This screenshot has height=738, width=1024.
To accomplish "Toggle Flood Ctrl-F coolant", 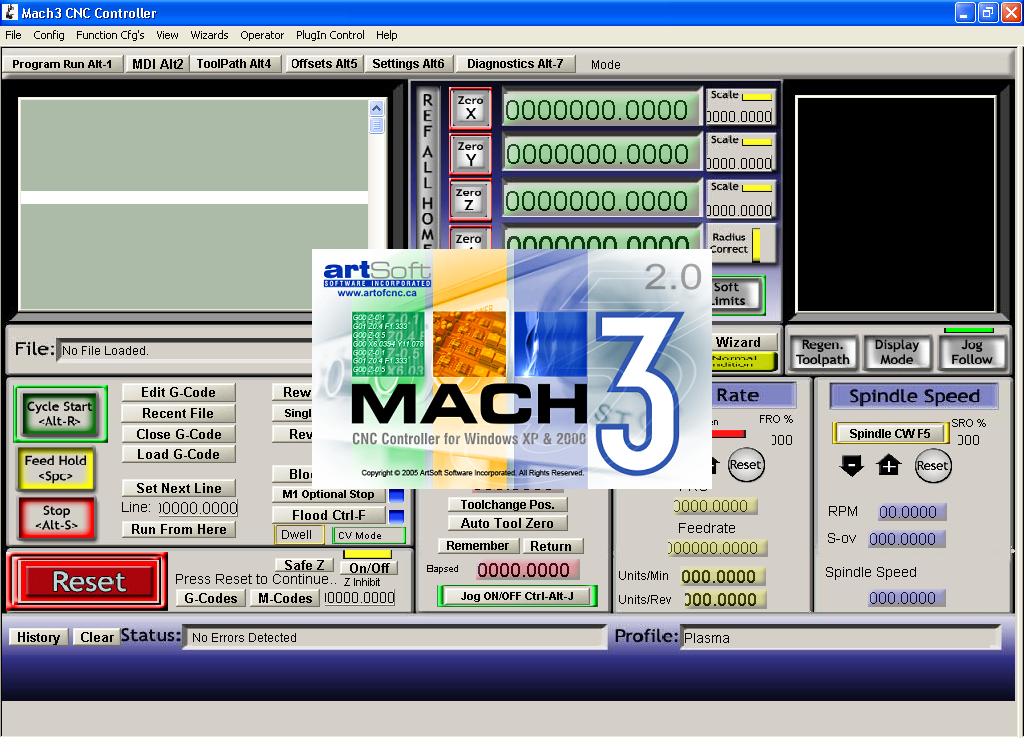I will pyautogui.click(x=328, y=515).
